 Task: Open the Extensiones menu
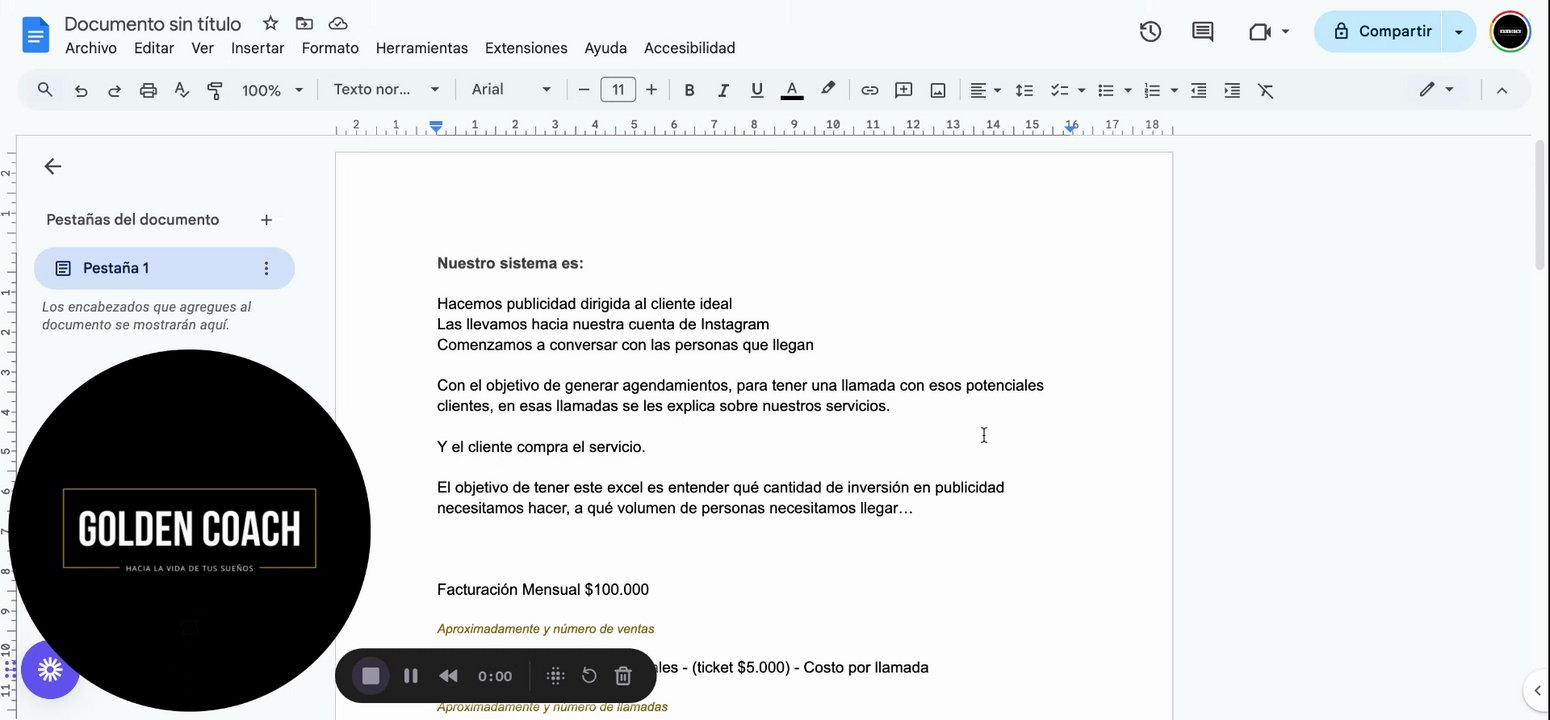click(x=526, y=48)
